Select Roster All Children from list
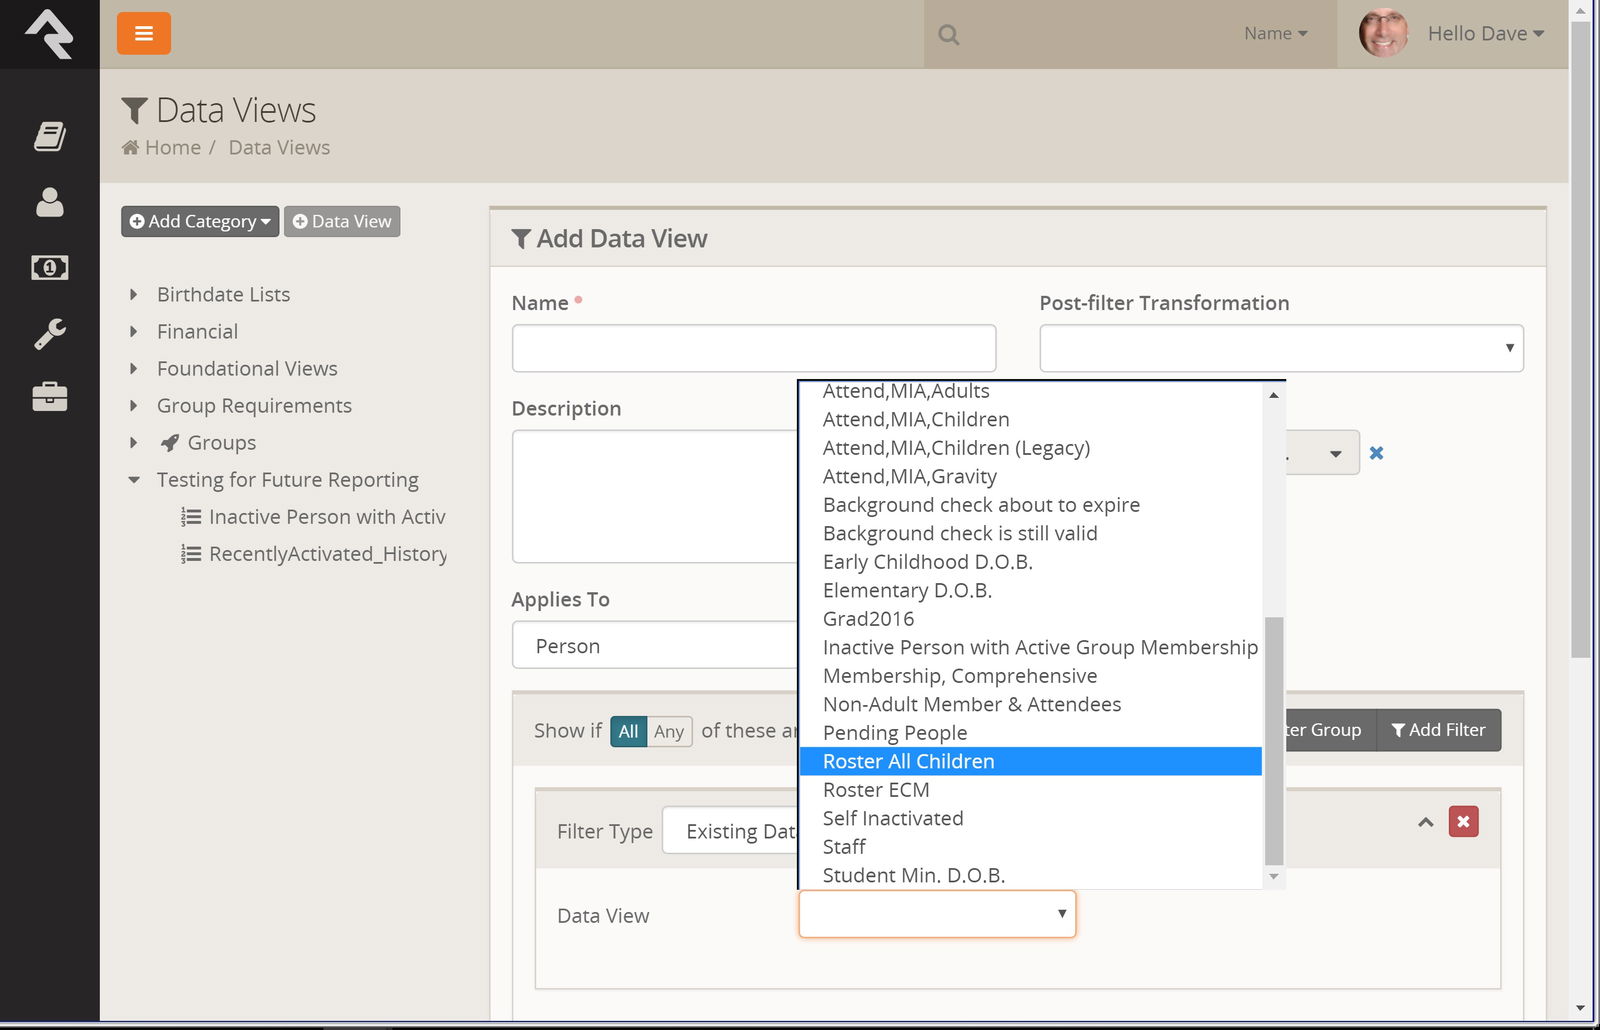1600x1030 pixels. tap(908, 762)
